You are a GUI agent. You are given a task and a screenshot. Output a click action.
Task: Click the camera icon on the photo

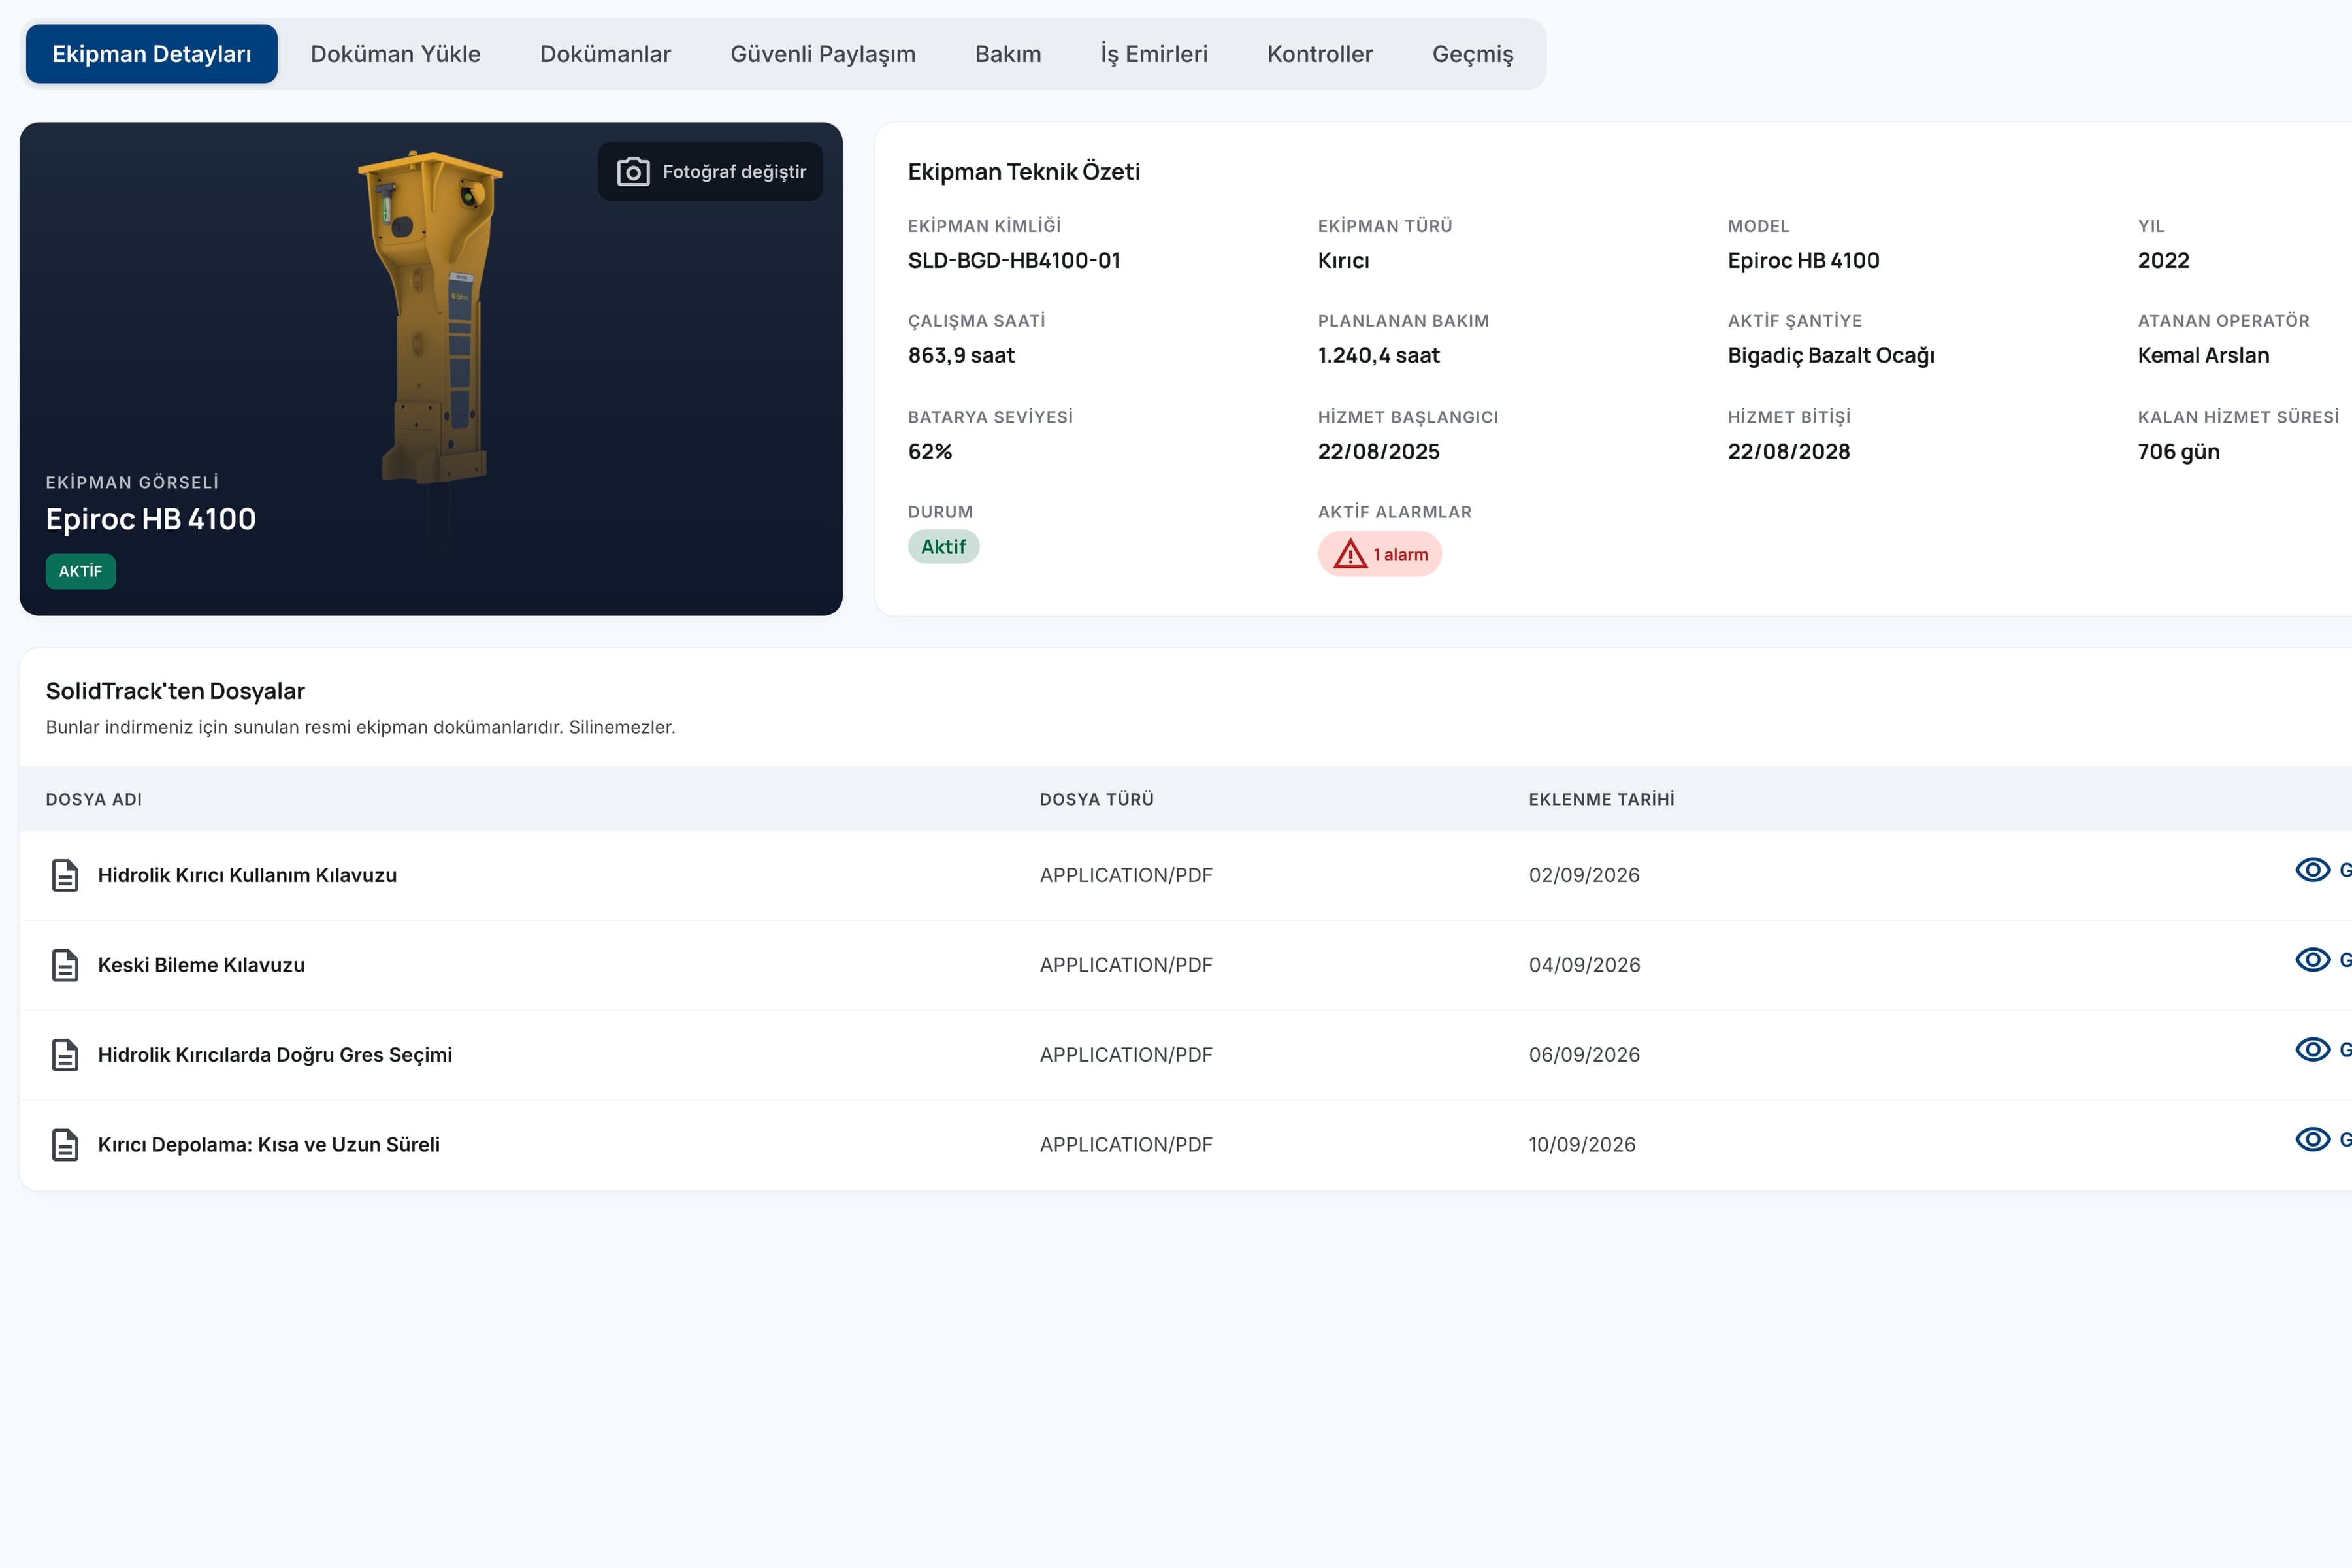633,172
